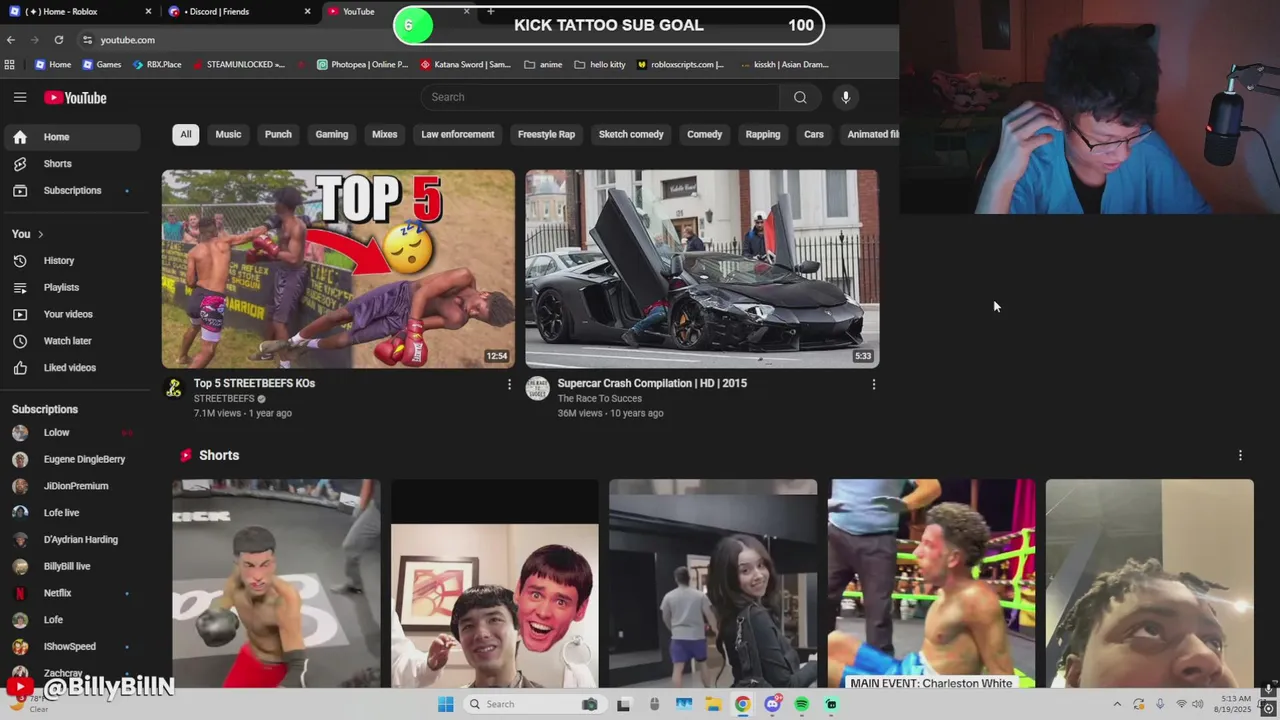Select the Mixes filter chip
This screenshot has width=1280, height=720.
385,134
